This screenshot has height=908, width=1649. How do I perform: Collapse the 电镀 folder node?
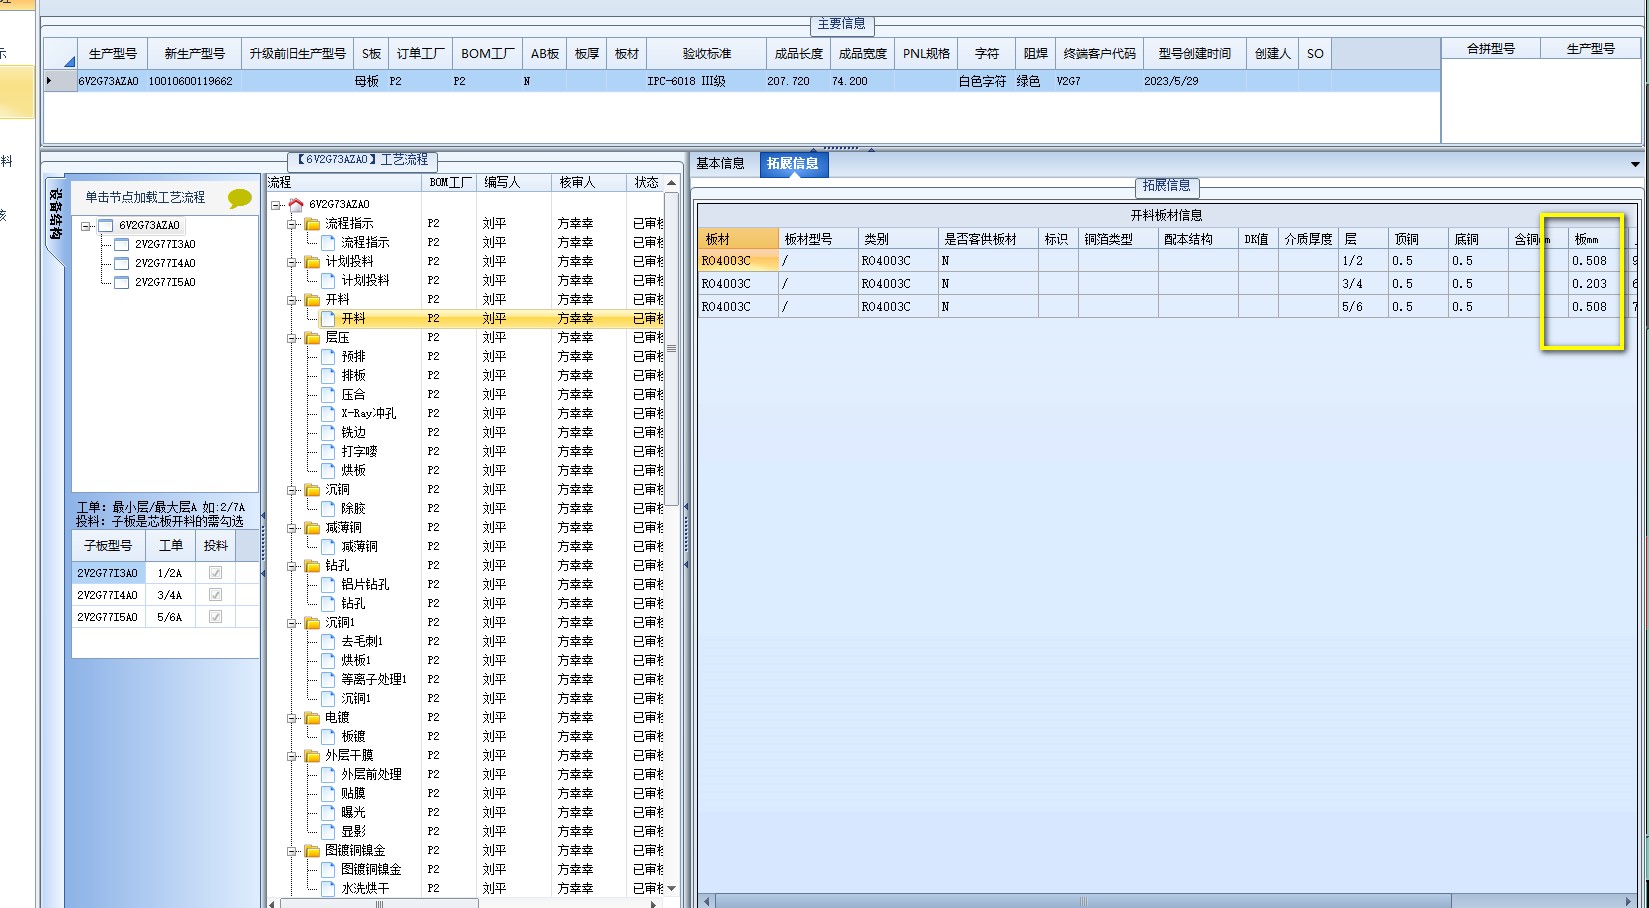[x=292, y=718]
